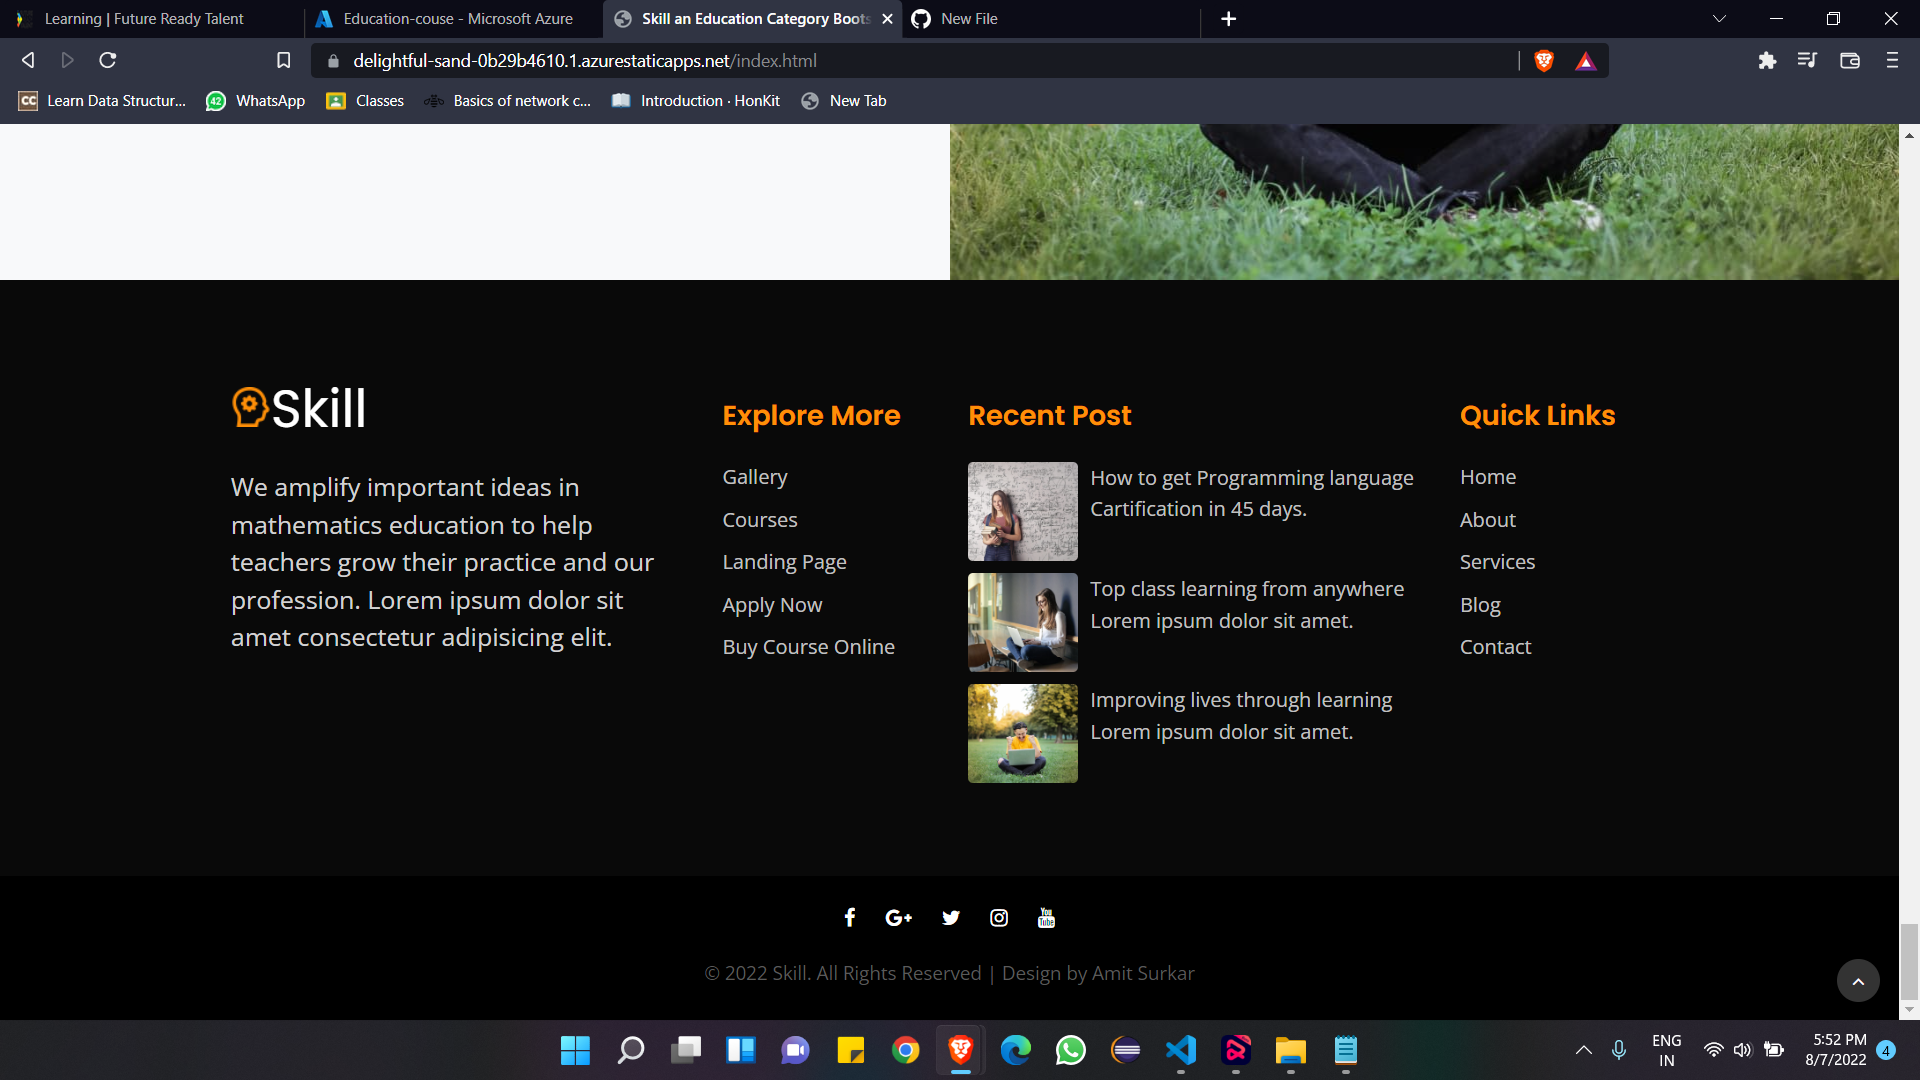Viewport: 1920px width, 1080px height.
Task: Open the browser extensions puzzle icon
Action: pos(1767,61)
